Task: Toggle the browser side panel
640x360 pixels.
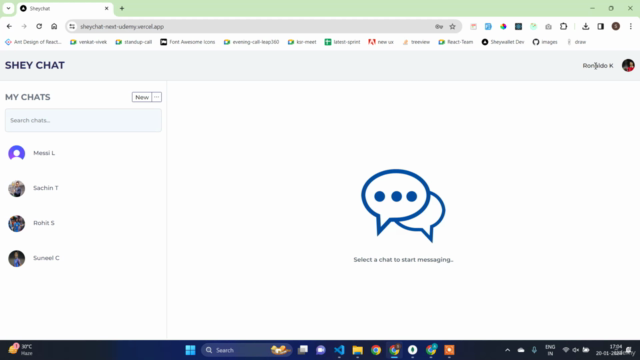Action: [x=600, y=27]
